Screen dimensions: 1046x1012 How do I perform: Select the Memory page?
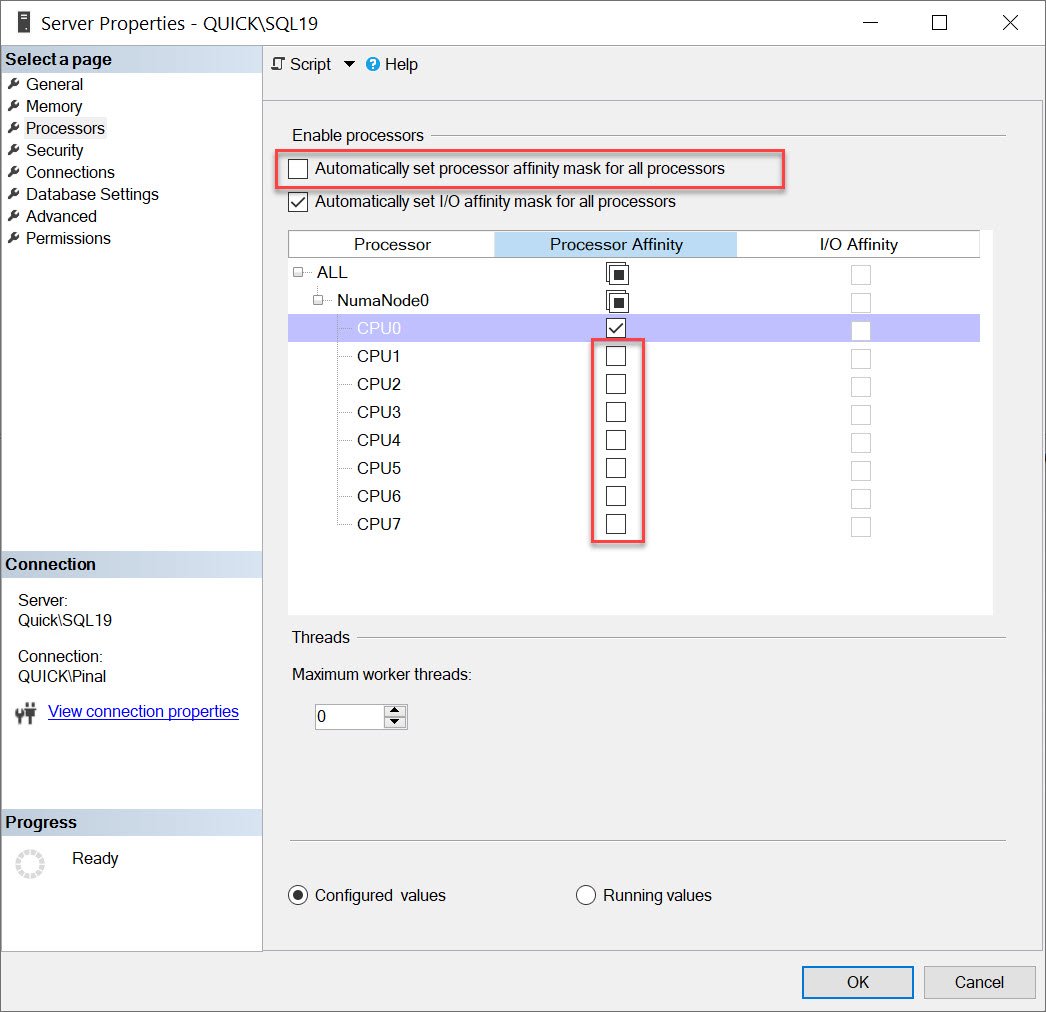point(54,106)
